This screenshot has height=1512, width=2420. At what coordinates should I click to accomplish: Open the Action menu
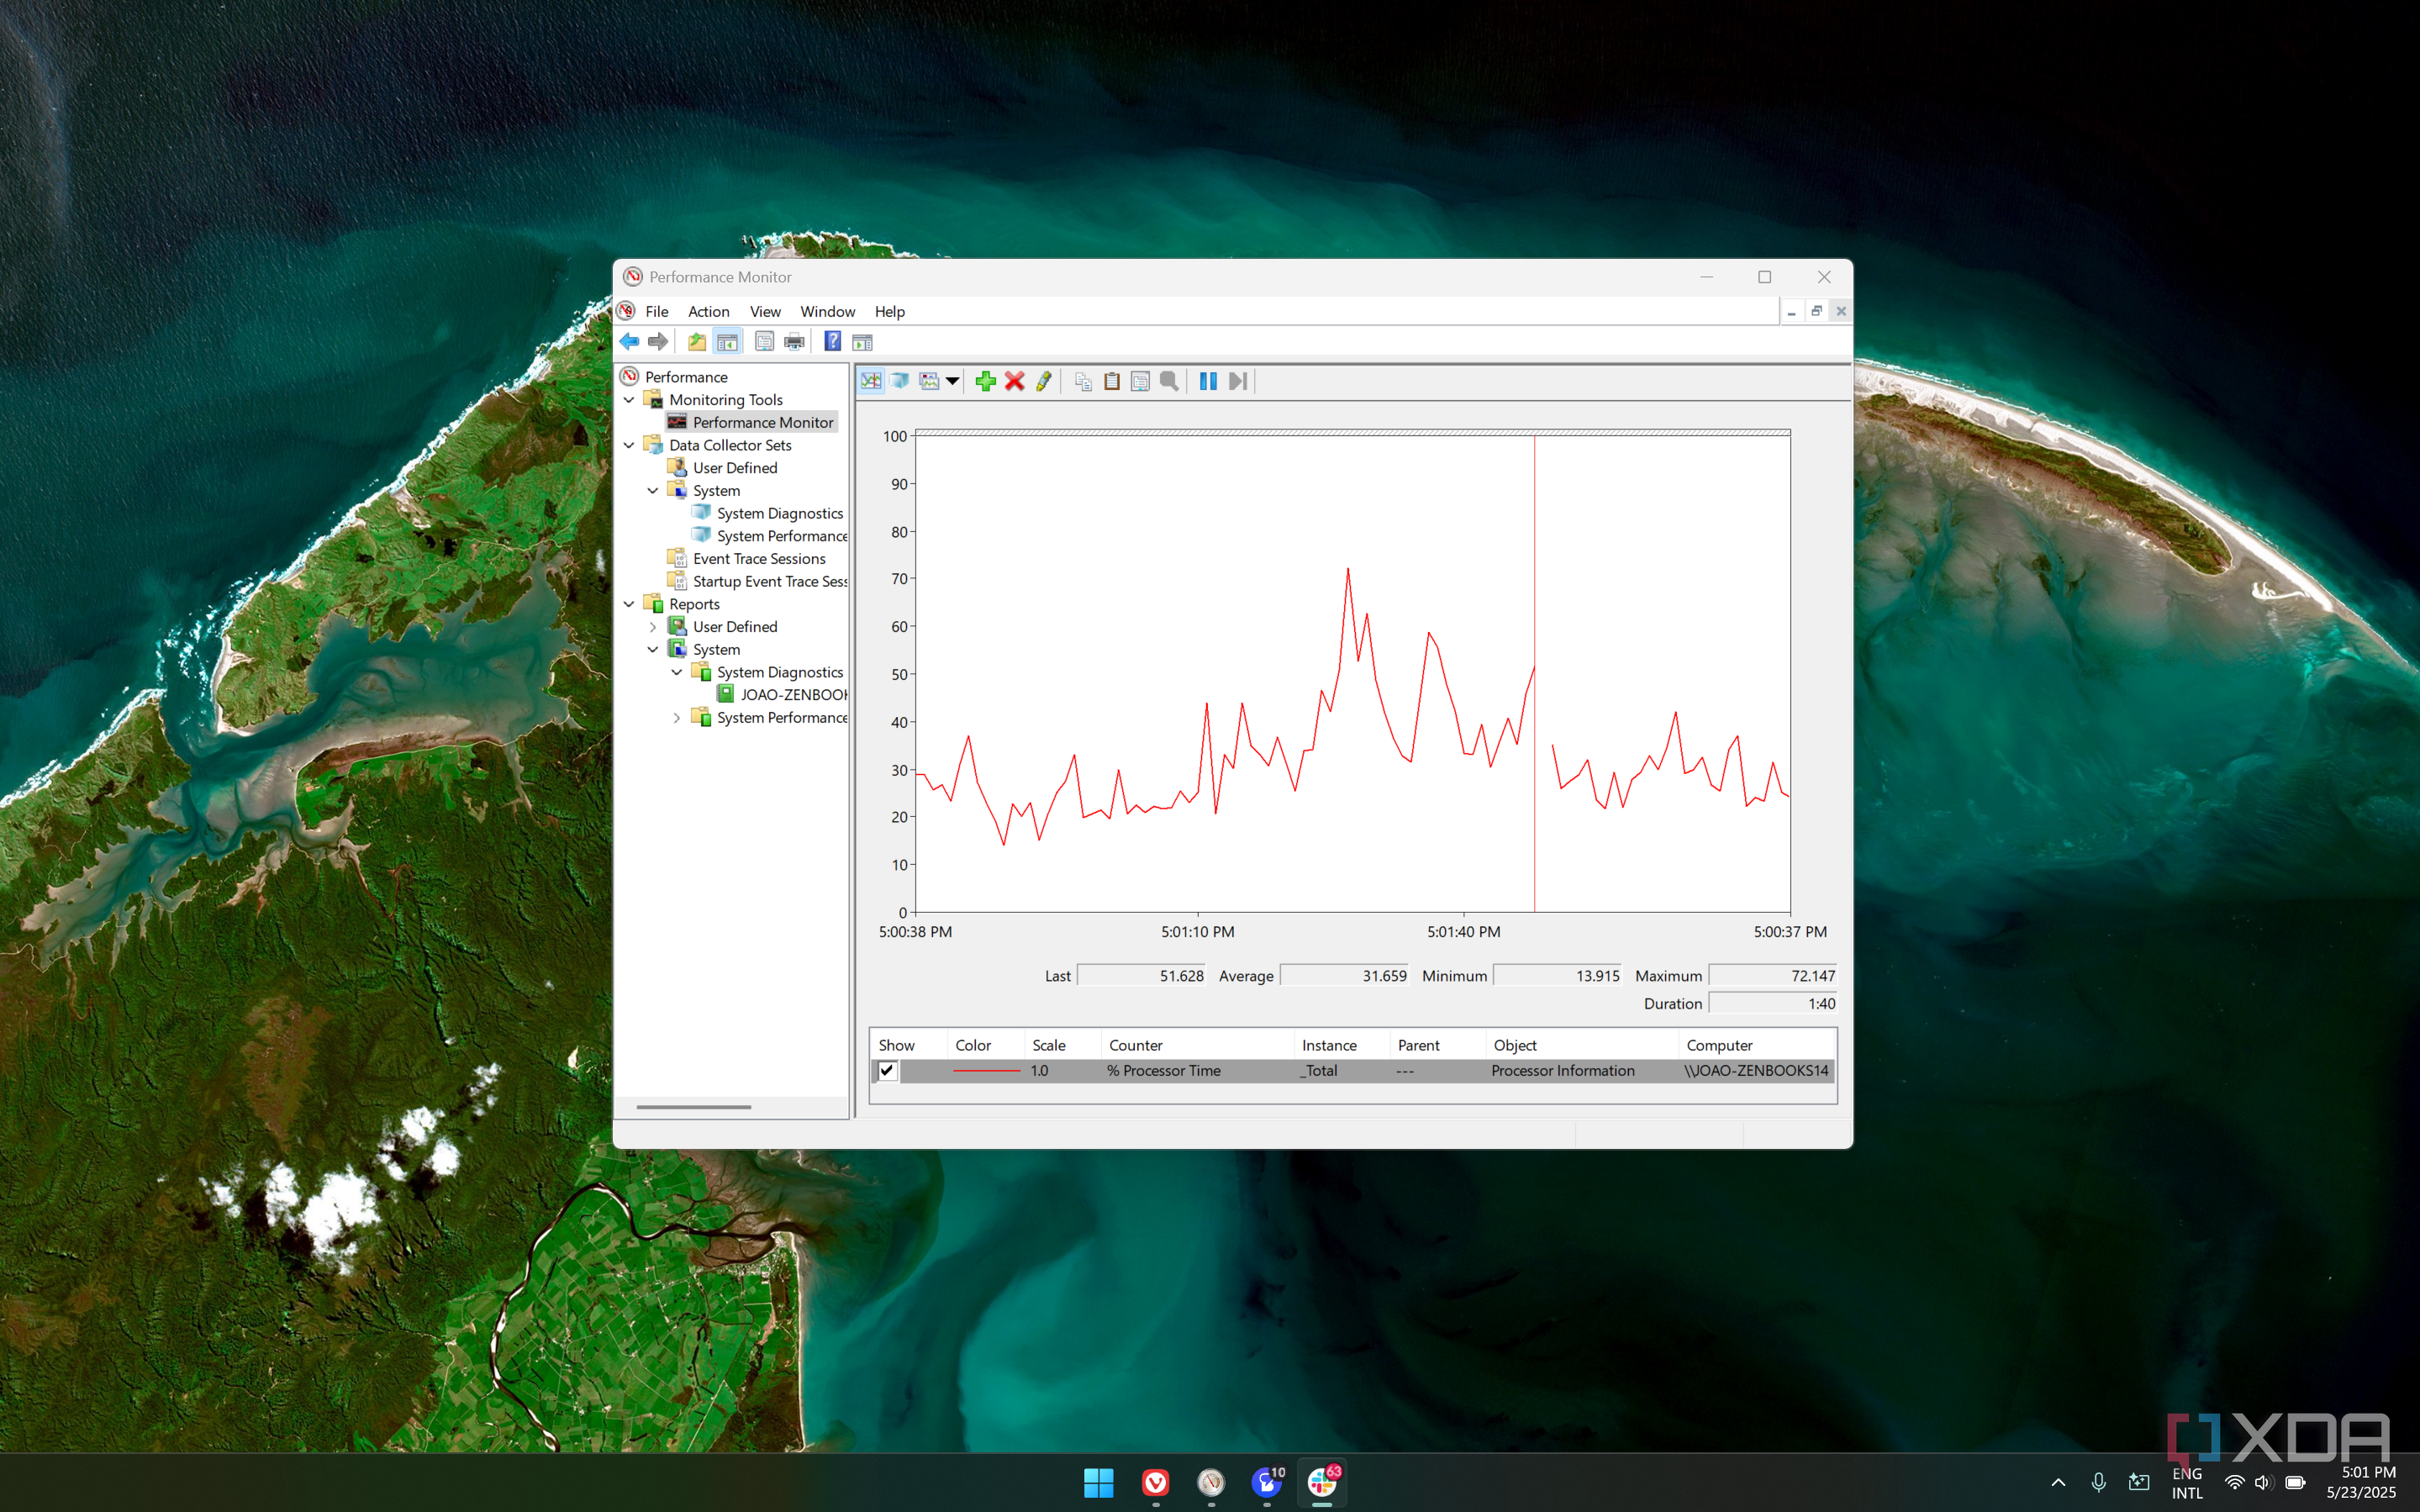click(x=708, y=312)
